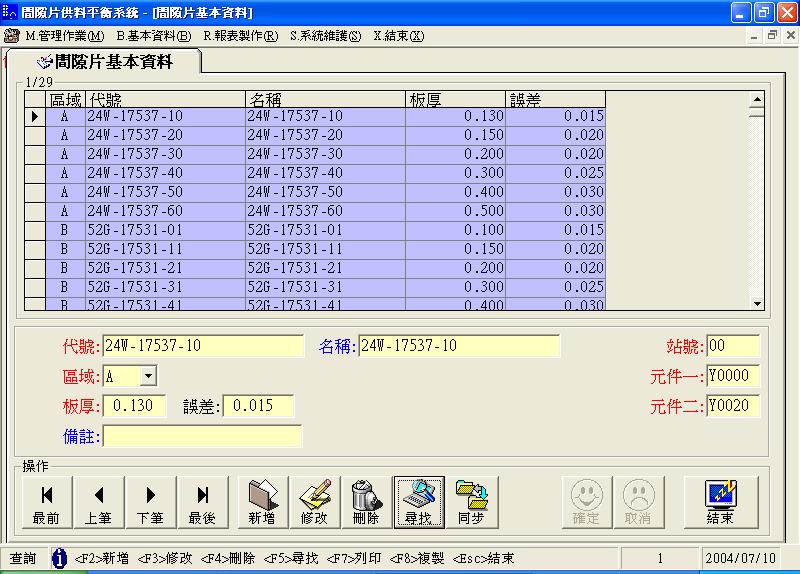Click the 站號 field showing 00
The width and height of the screenshot is (800, 574).
733,346
